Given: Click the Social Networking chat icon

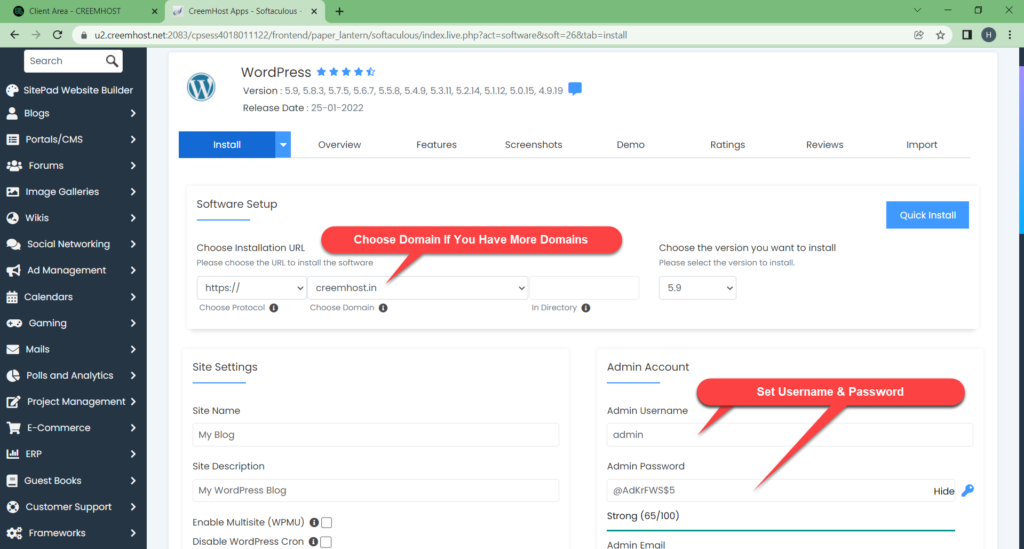Looking at the screenshot, I should [13, 244].
